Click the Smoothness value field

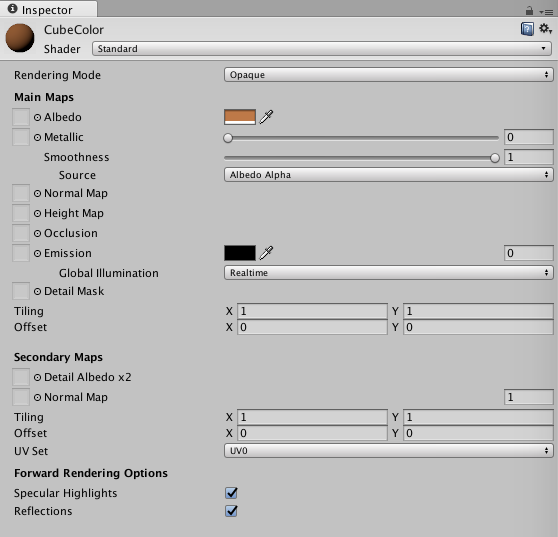coord(529,157)
